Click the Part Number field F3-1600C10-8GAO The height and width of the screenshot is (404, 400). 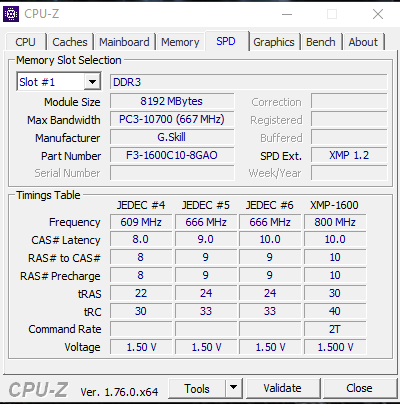(x=172, y=155)
